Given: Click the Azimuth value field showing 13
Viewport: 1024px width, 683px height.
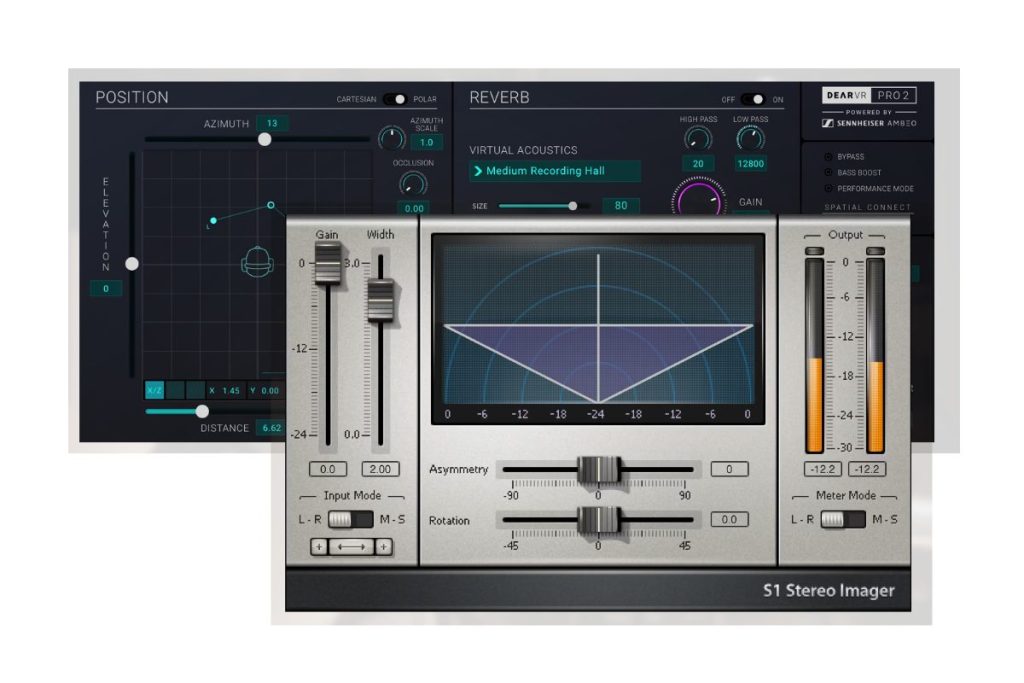Looking at the screenshot, I should pyautogui.click(x=272, y=123).
